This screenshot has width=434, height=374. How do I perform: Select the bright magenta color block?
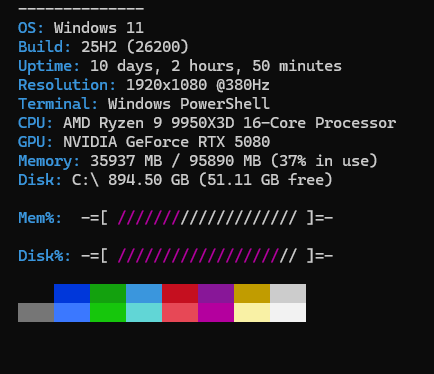[216, 312]
